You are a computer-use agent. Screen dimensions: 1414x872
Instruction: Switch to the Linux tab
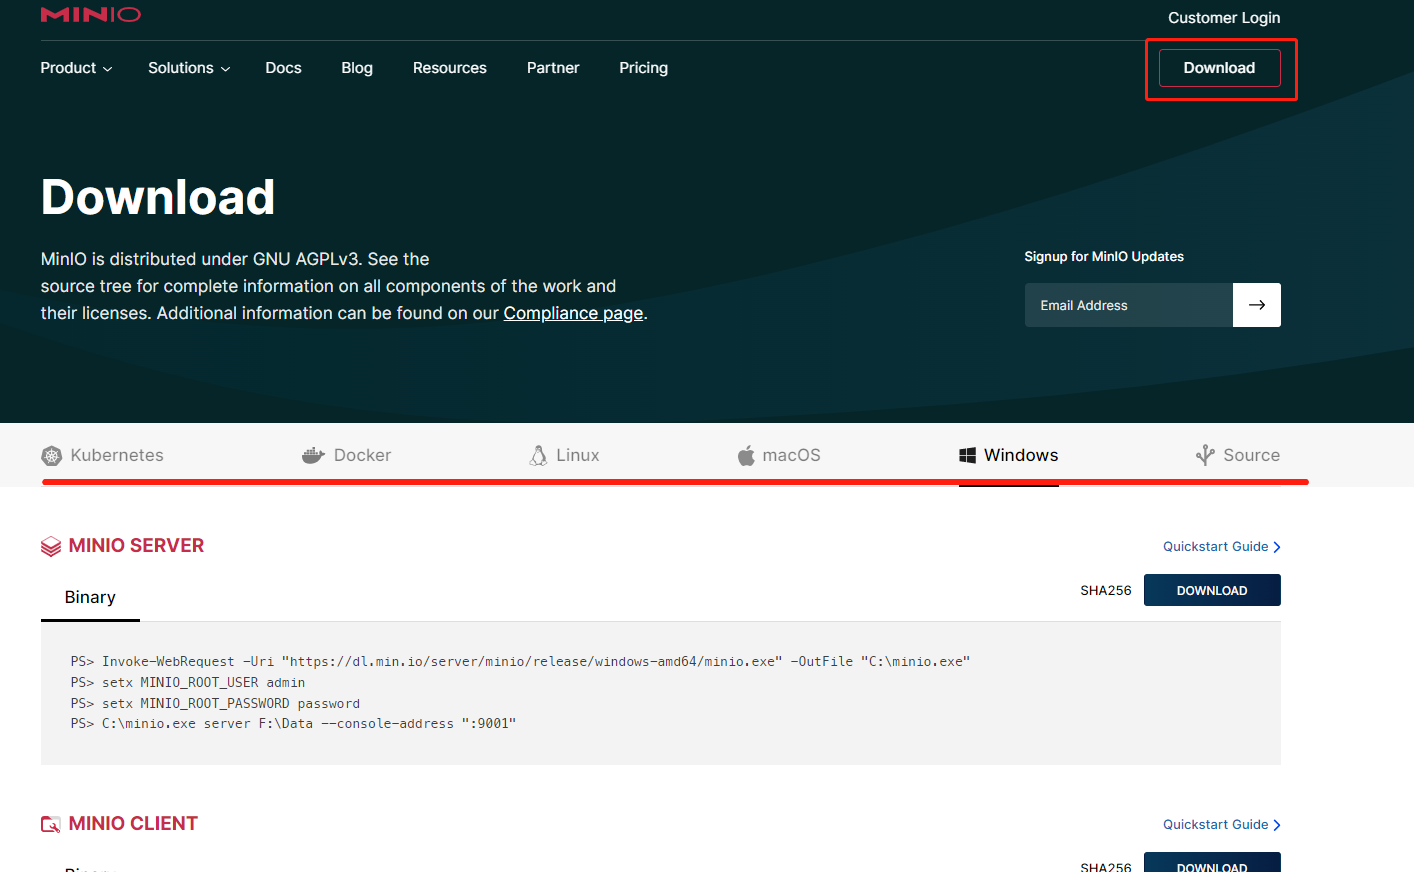click(564, 455)
